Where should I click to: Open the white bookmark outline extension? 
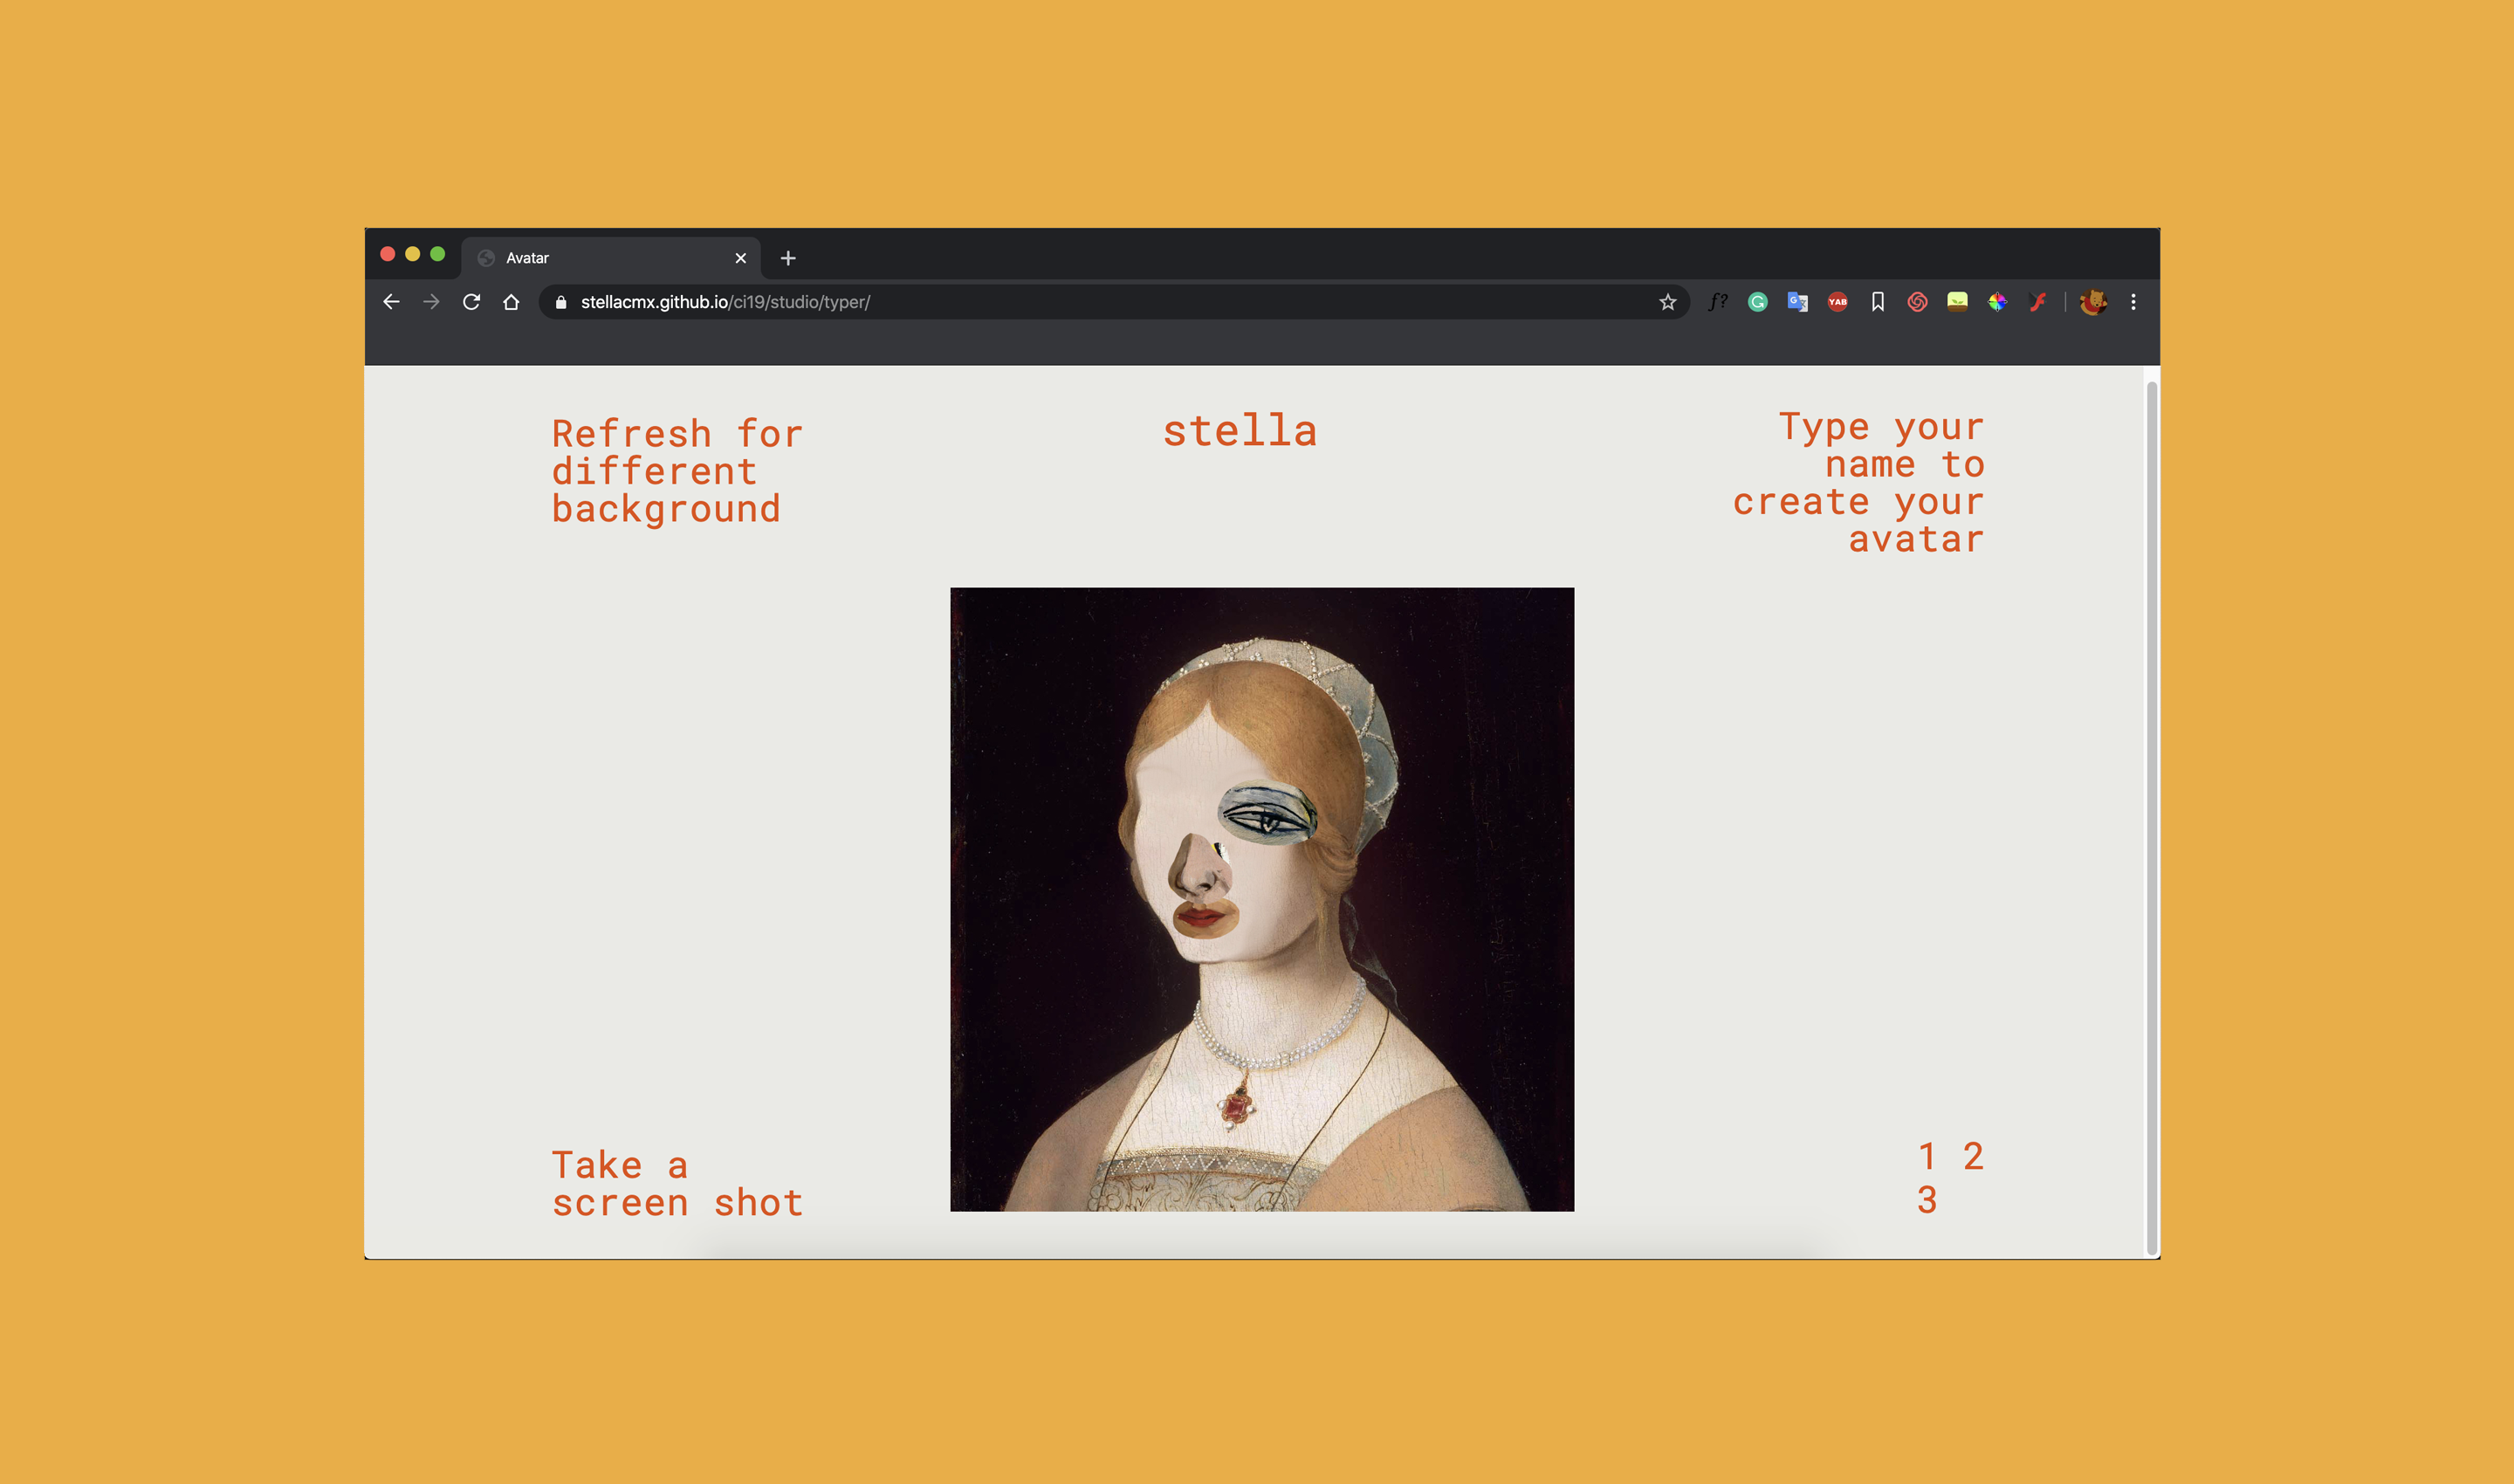coord(1877,302)
